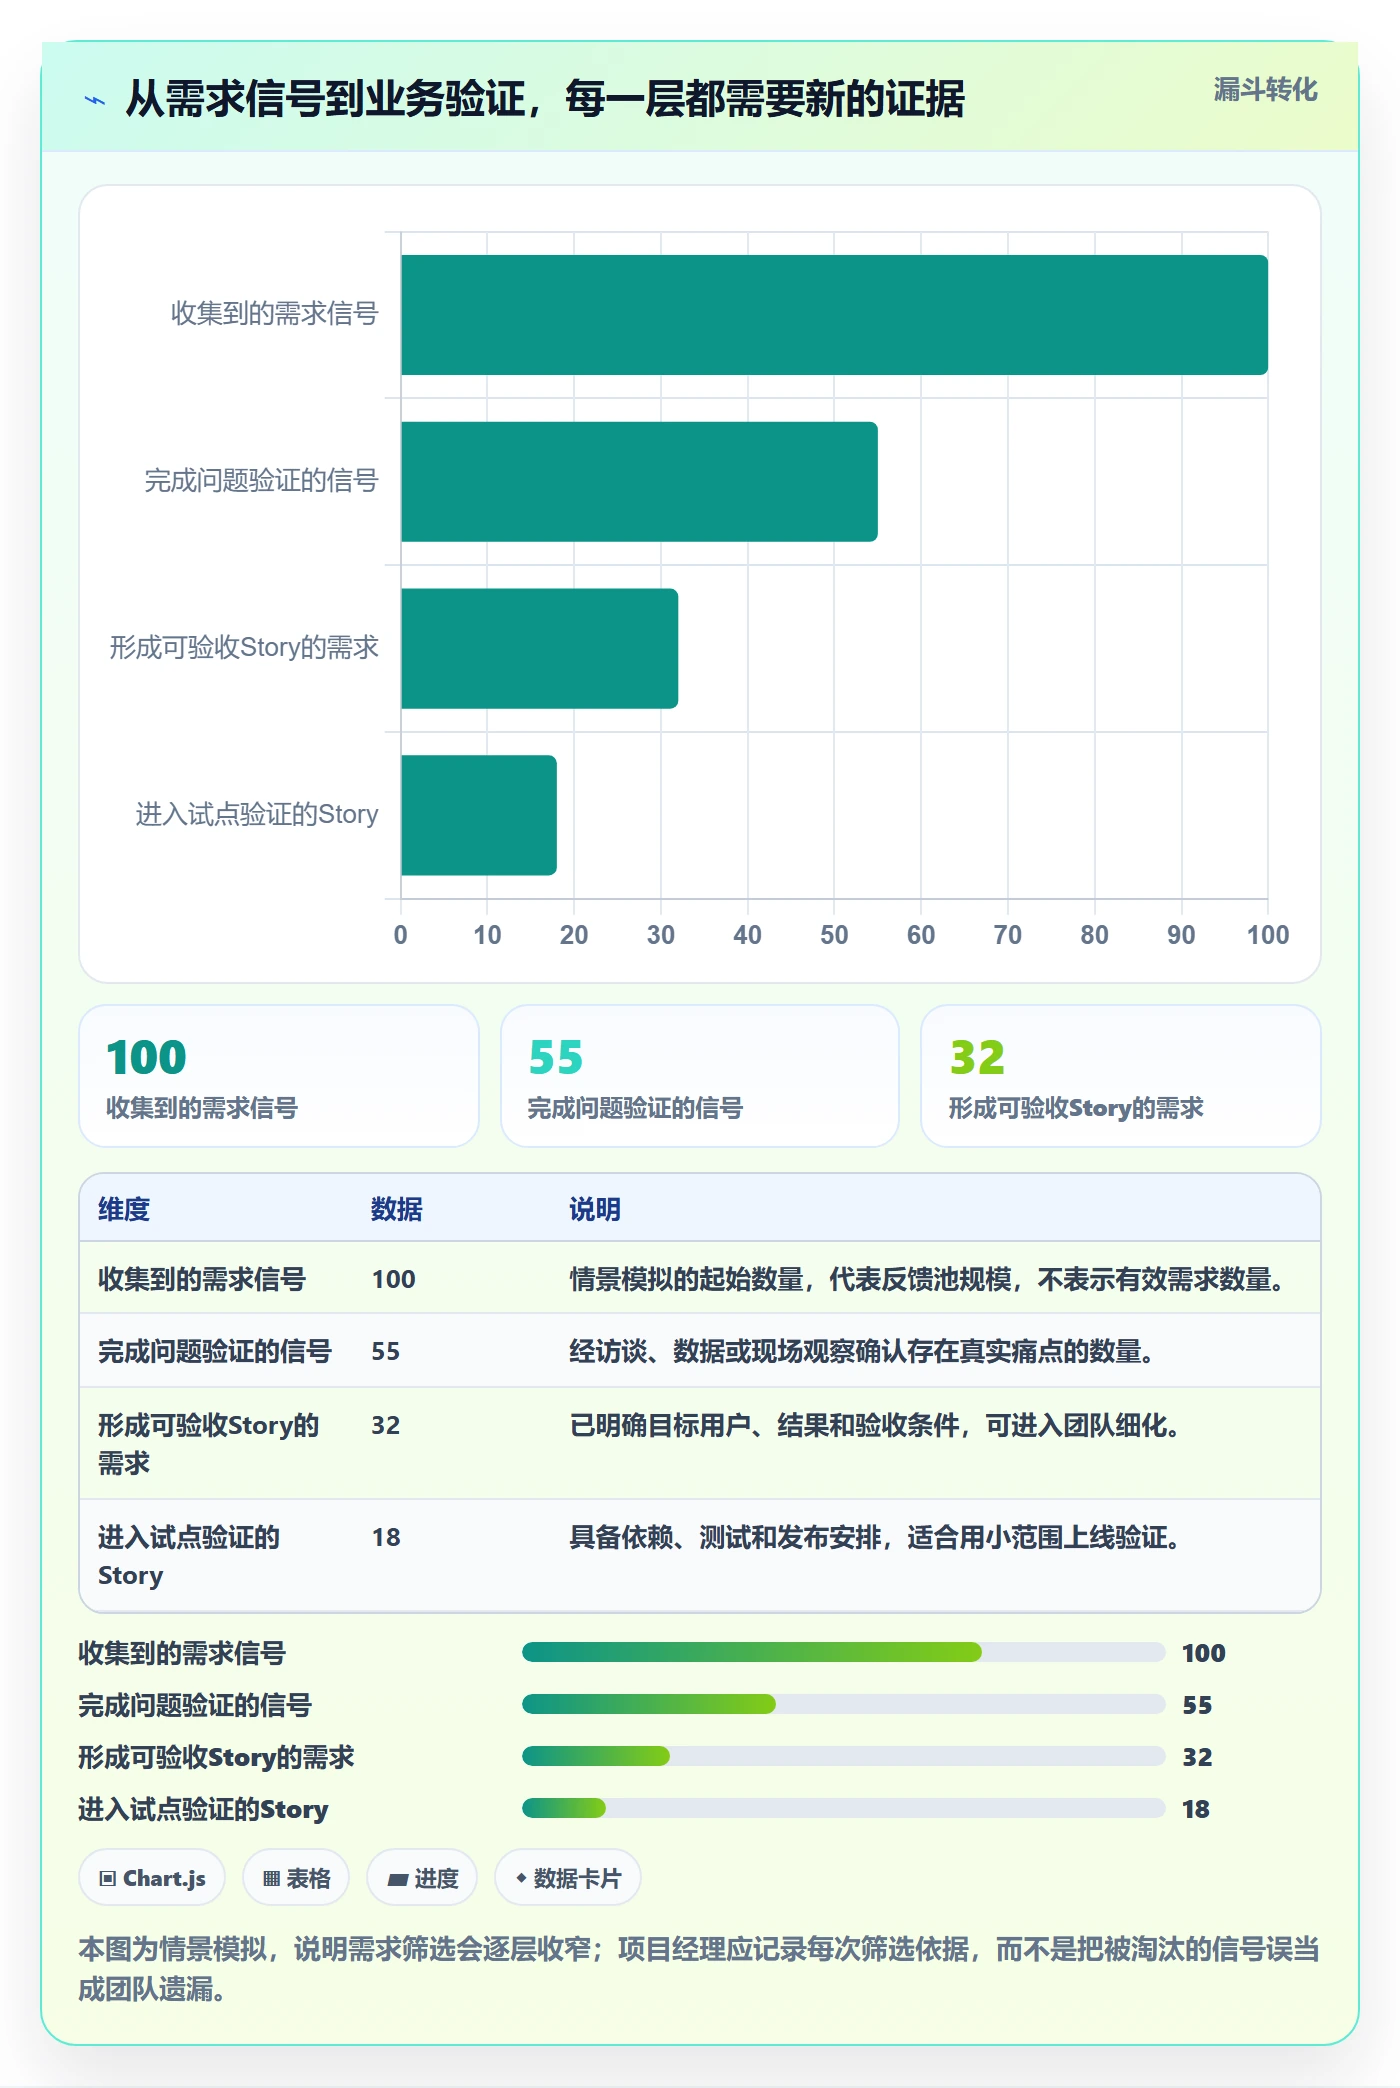Click table cell 完成问题验证的信号 in 维度 column
1400x2088 pixels.
click(x=215, y=1351)
